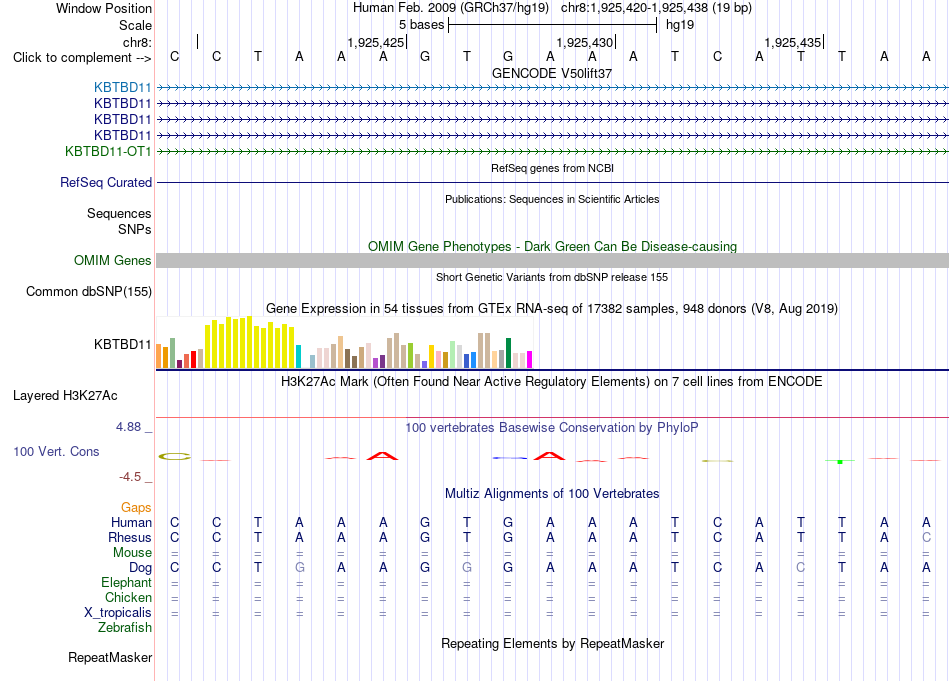Screen dimensions: 950x681
Task: Select the Rhesus alignment row label
Action: tap(130, 537)
